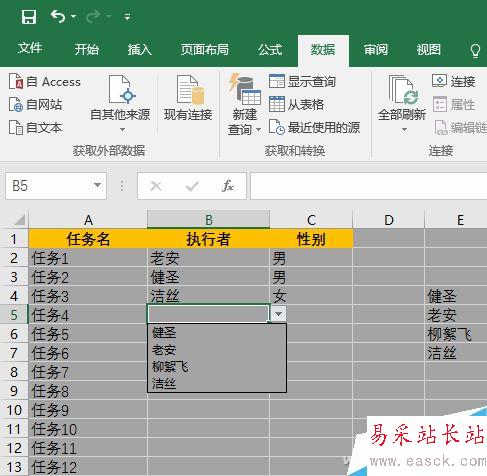Click cell C4 containing 女
This screenshot has width=487, height=476.
(311, 296)
